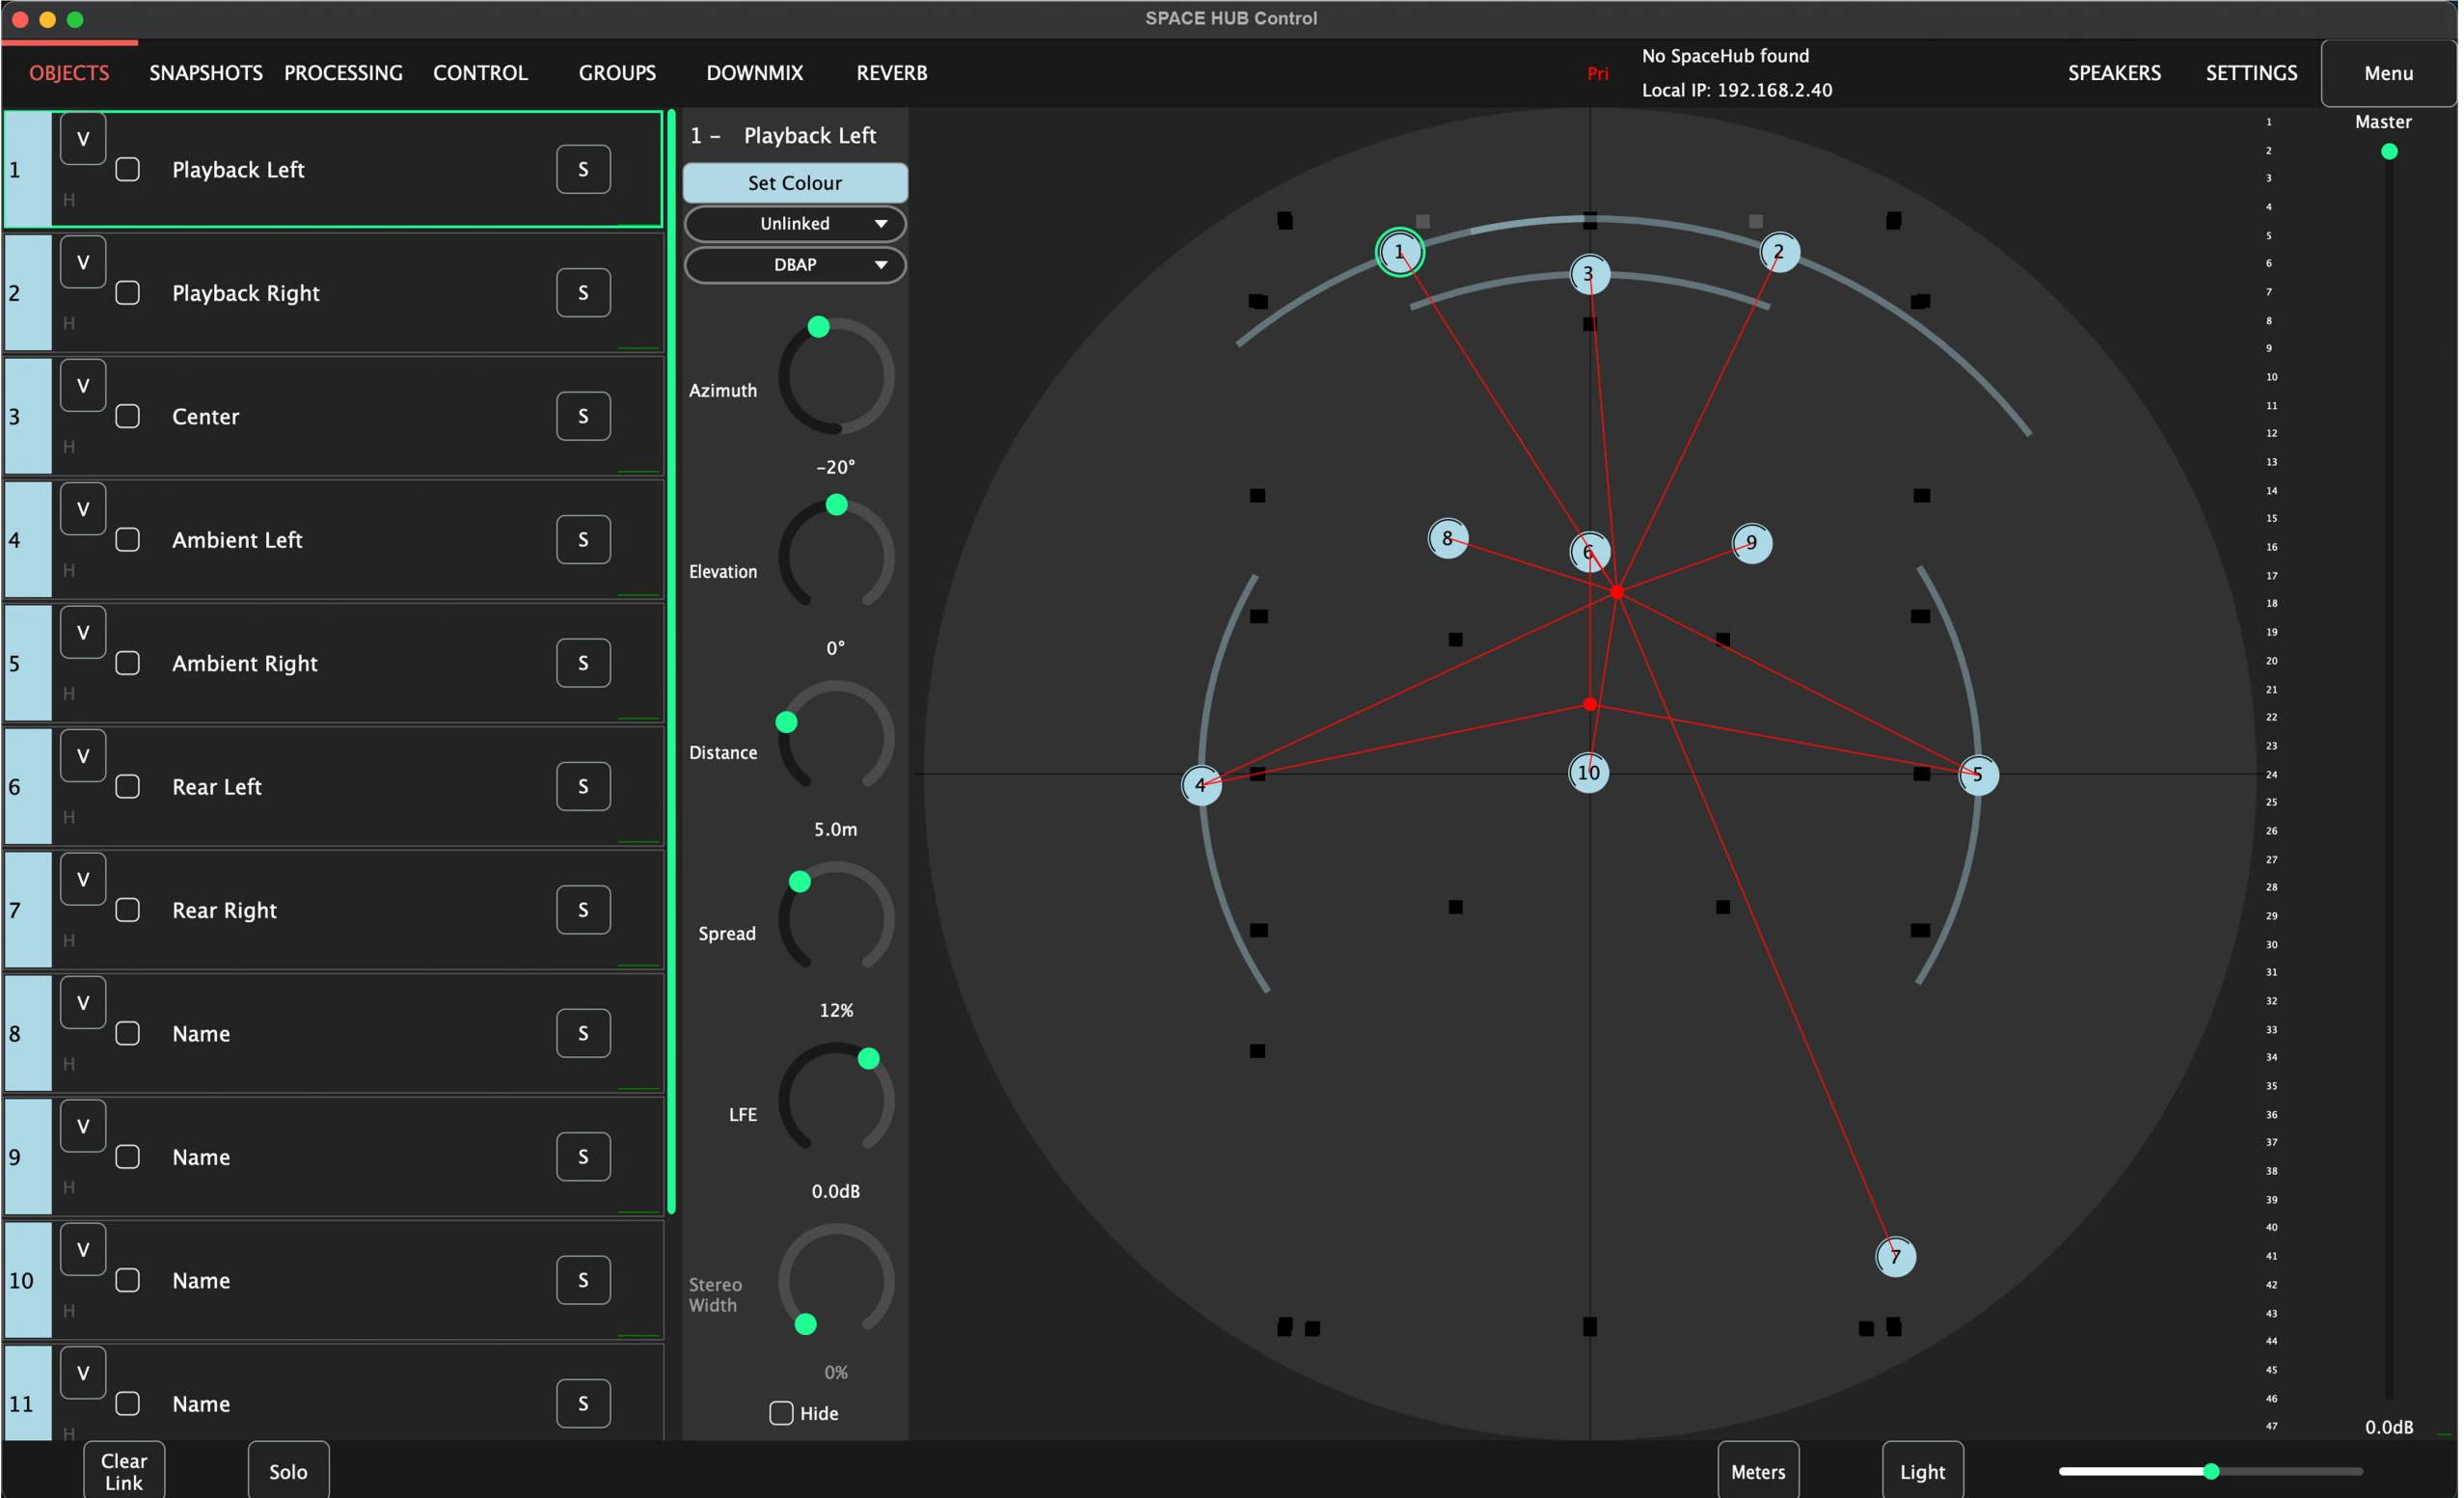This screenshot has height=1498, width=2464.
Task: Select the Name row of object 9
Action: (334, 1157)
